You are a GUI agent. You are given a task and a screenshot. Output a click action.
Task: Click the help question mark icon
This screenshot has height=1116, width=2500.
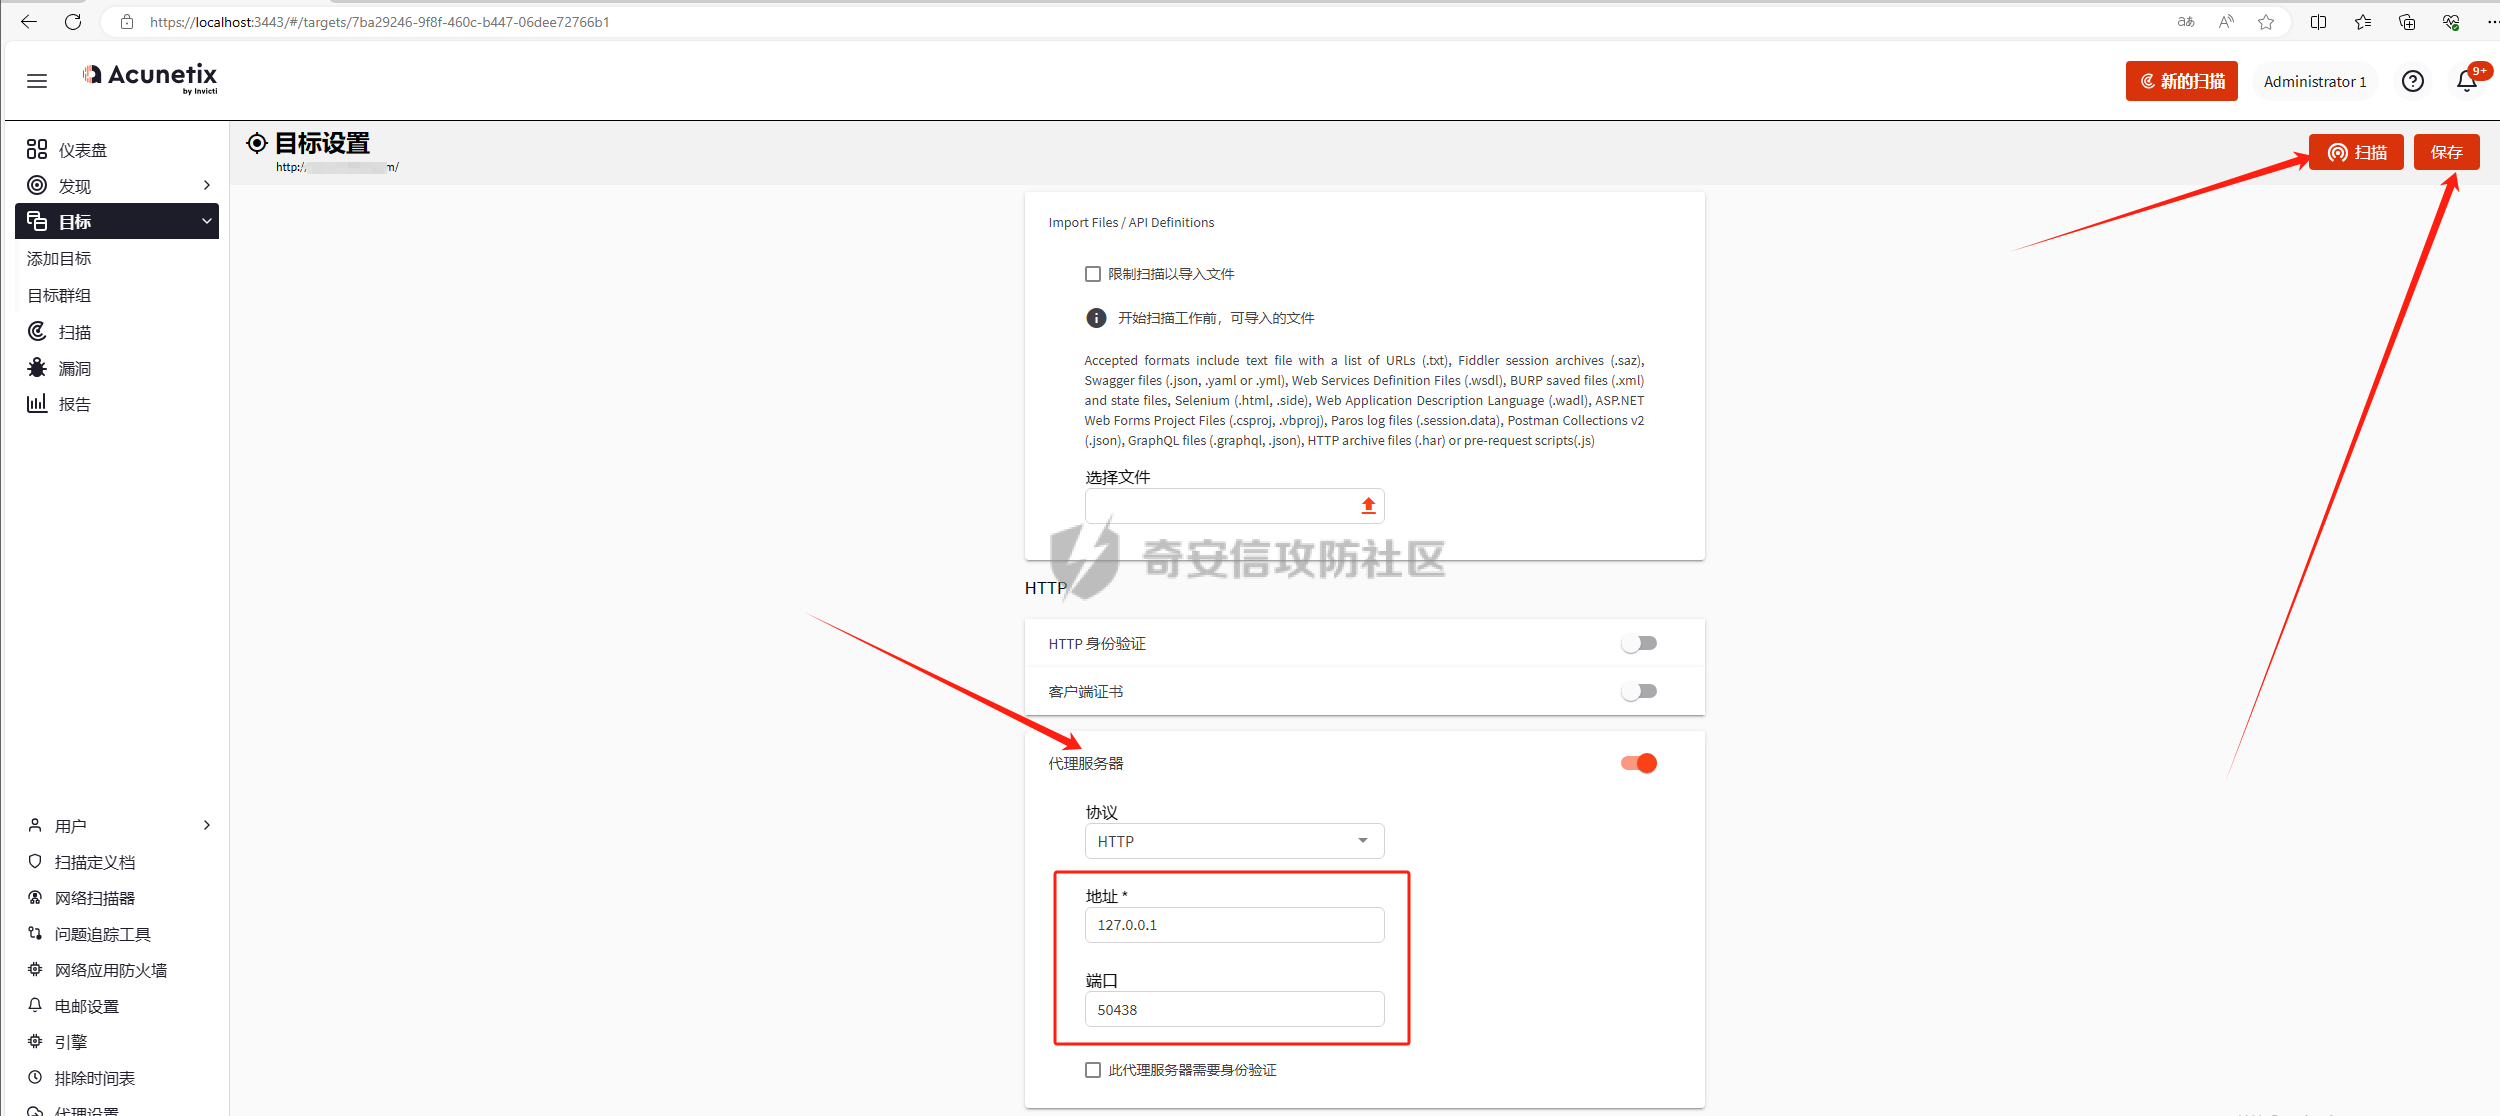click(2412, 81)
